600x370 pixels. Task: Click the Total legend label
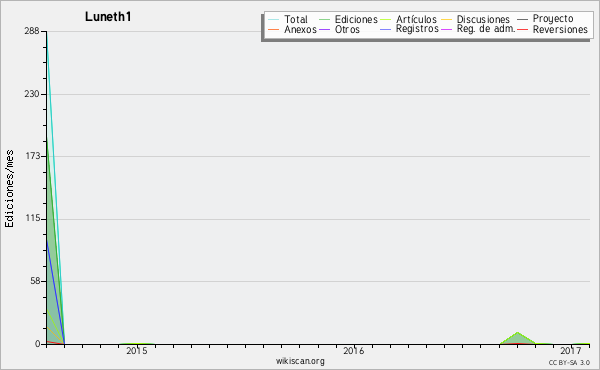(x=296, y=19)
